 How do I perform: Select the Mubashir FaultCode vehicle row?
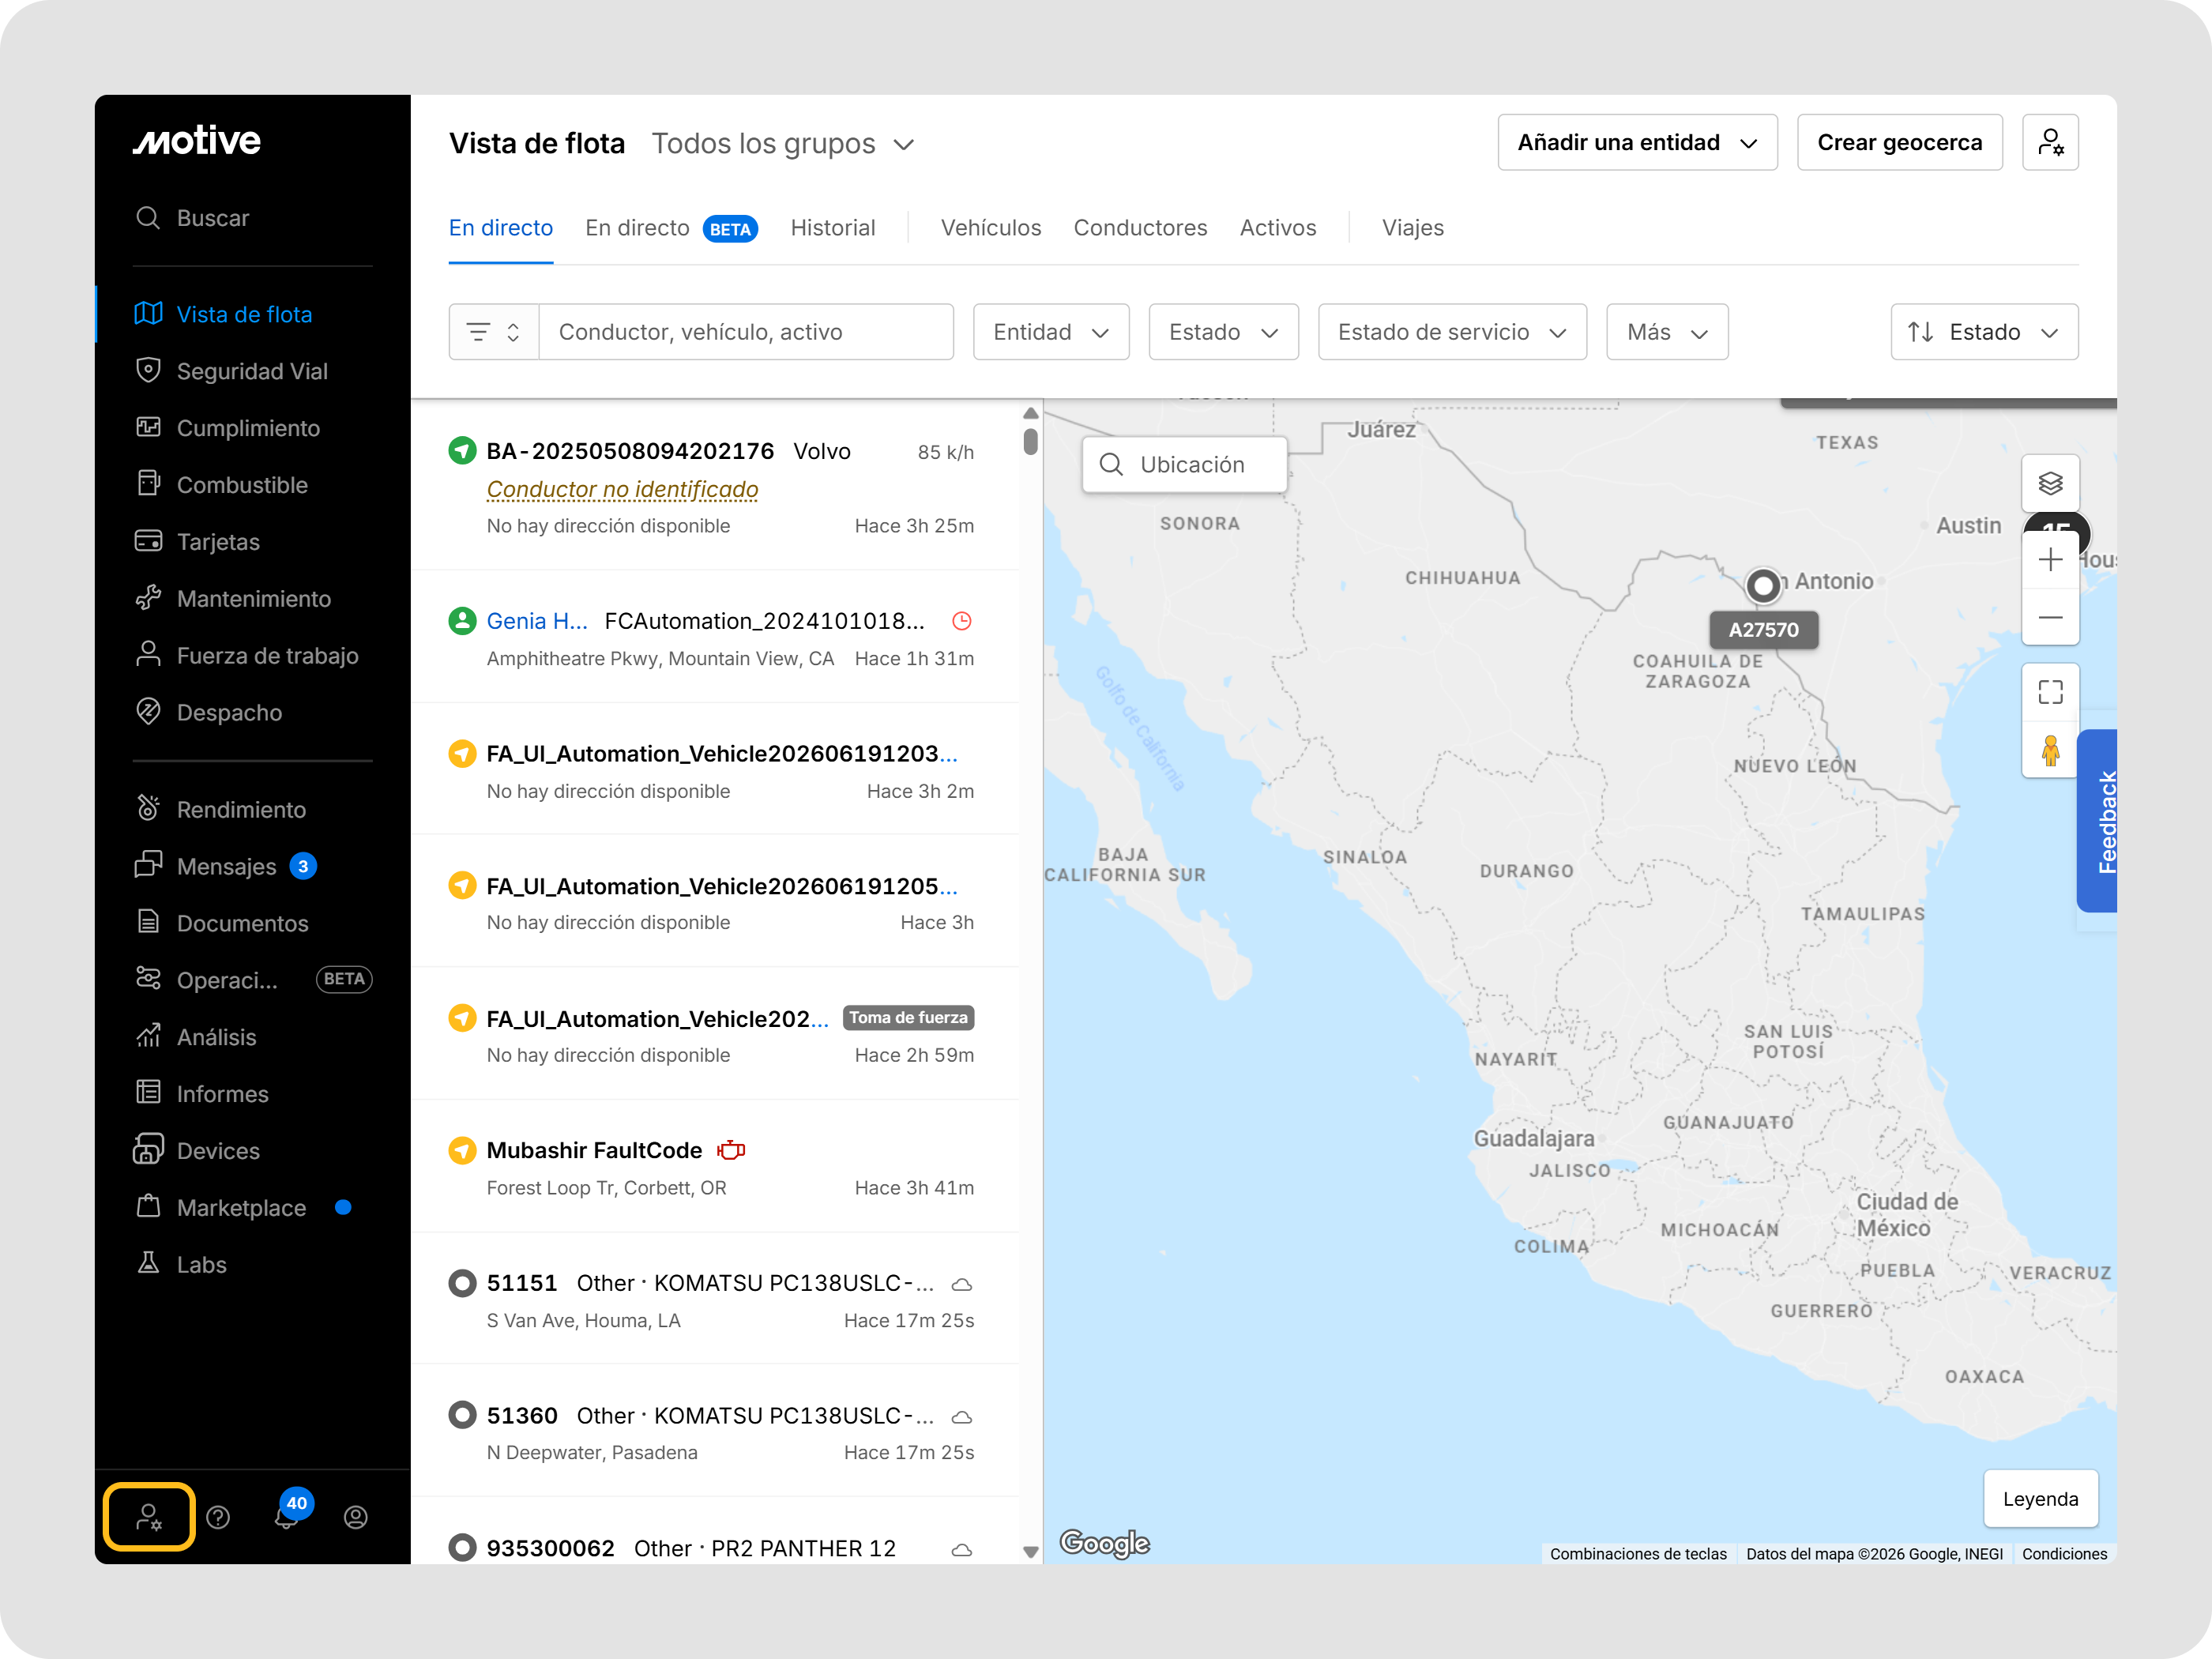715,1167
